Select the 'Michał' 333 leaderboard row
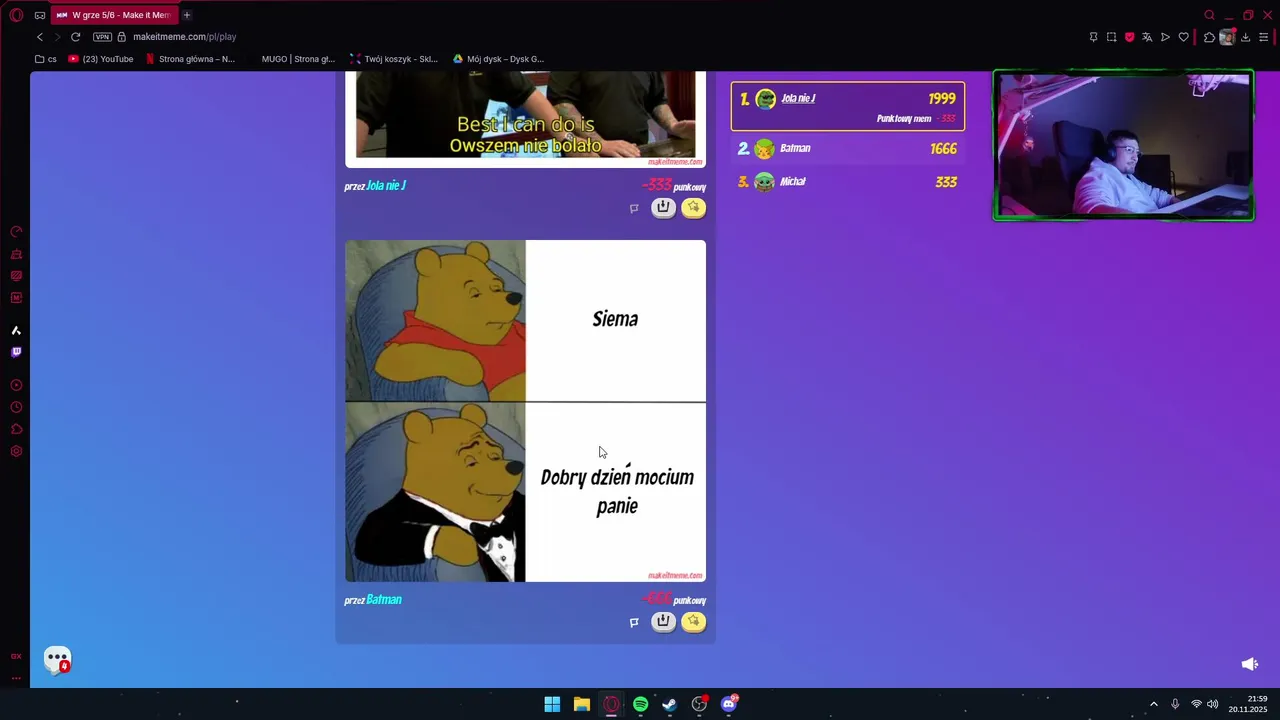The image size is (1280, 720). coord(848,182)
